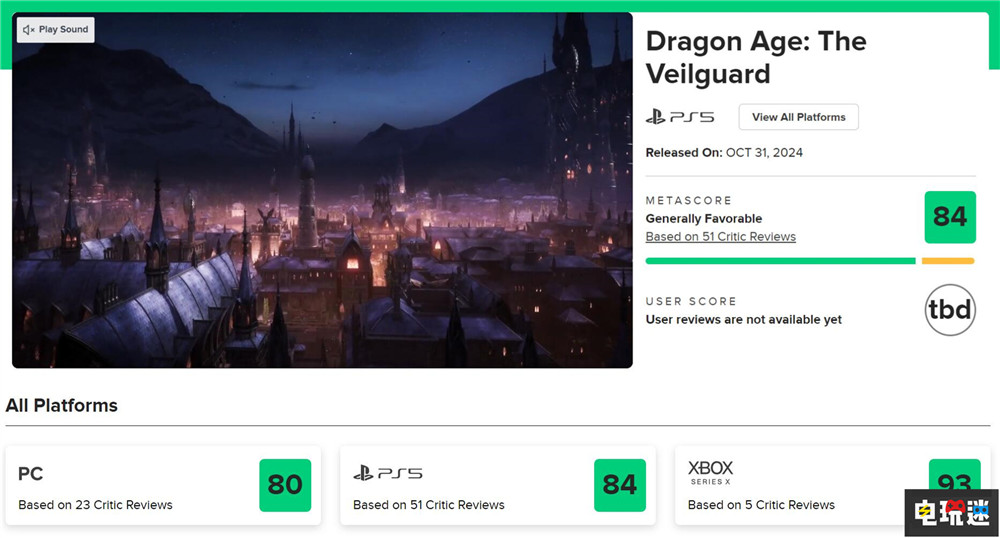
Task: Click the tbd user score circle
Action: pos(949,310)
